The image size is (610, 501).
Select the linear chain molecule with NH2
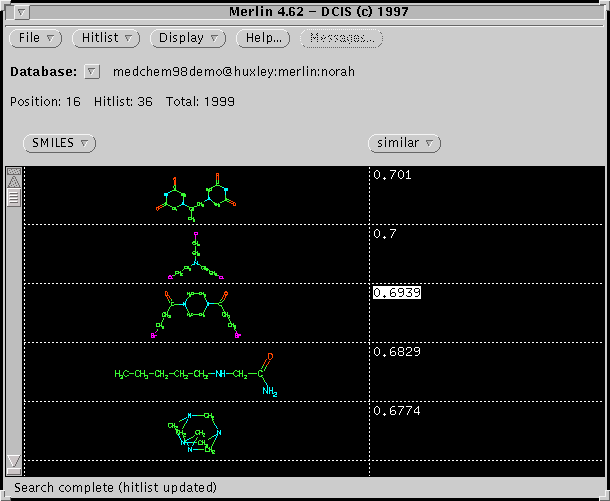(x=196, y=372)
